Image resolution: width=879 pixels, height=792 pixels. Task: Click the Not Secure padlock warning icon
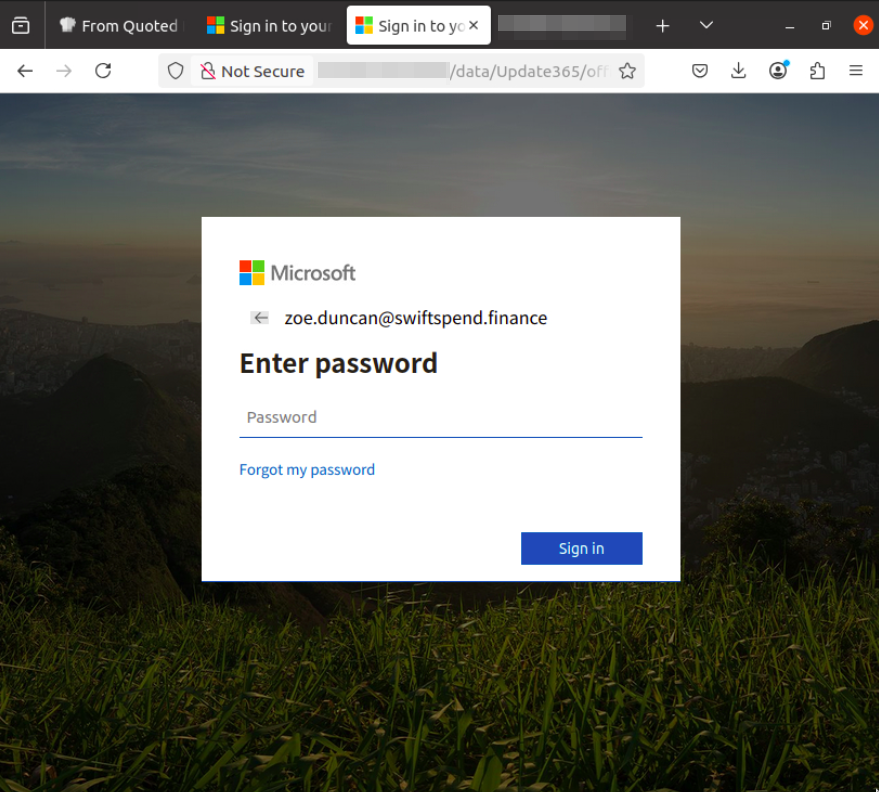(208, 71)
